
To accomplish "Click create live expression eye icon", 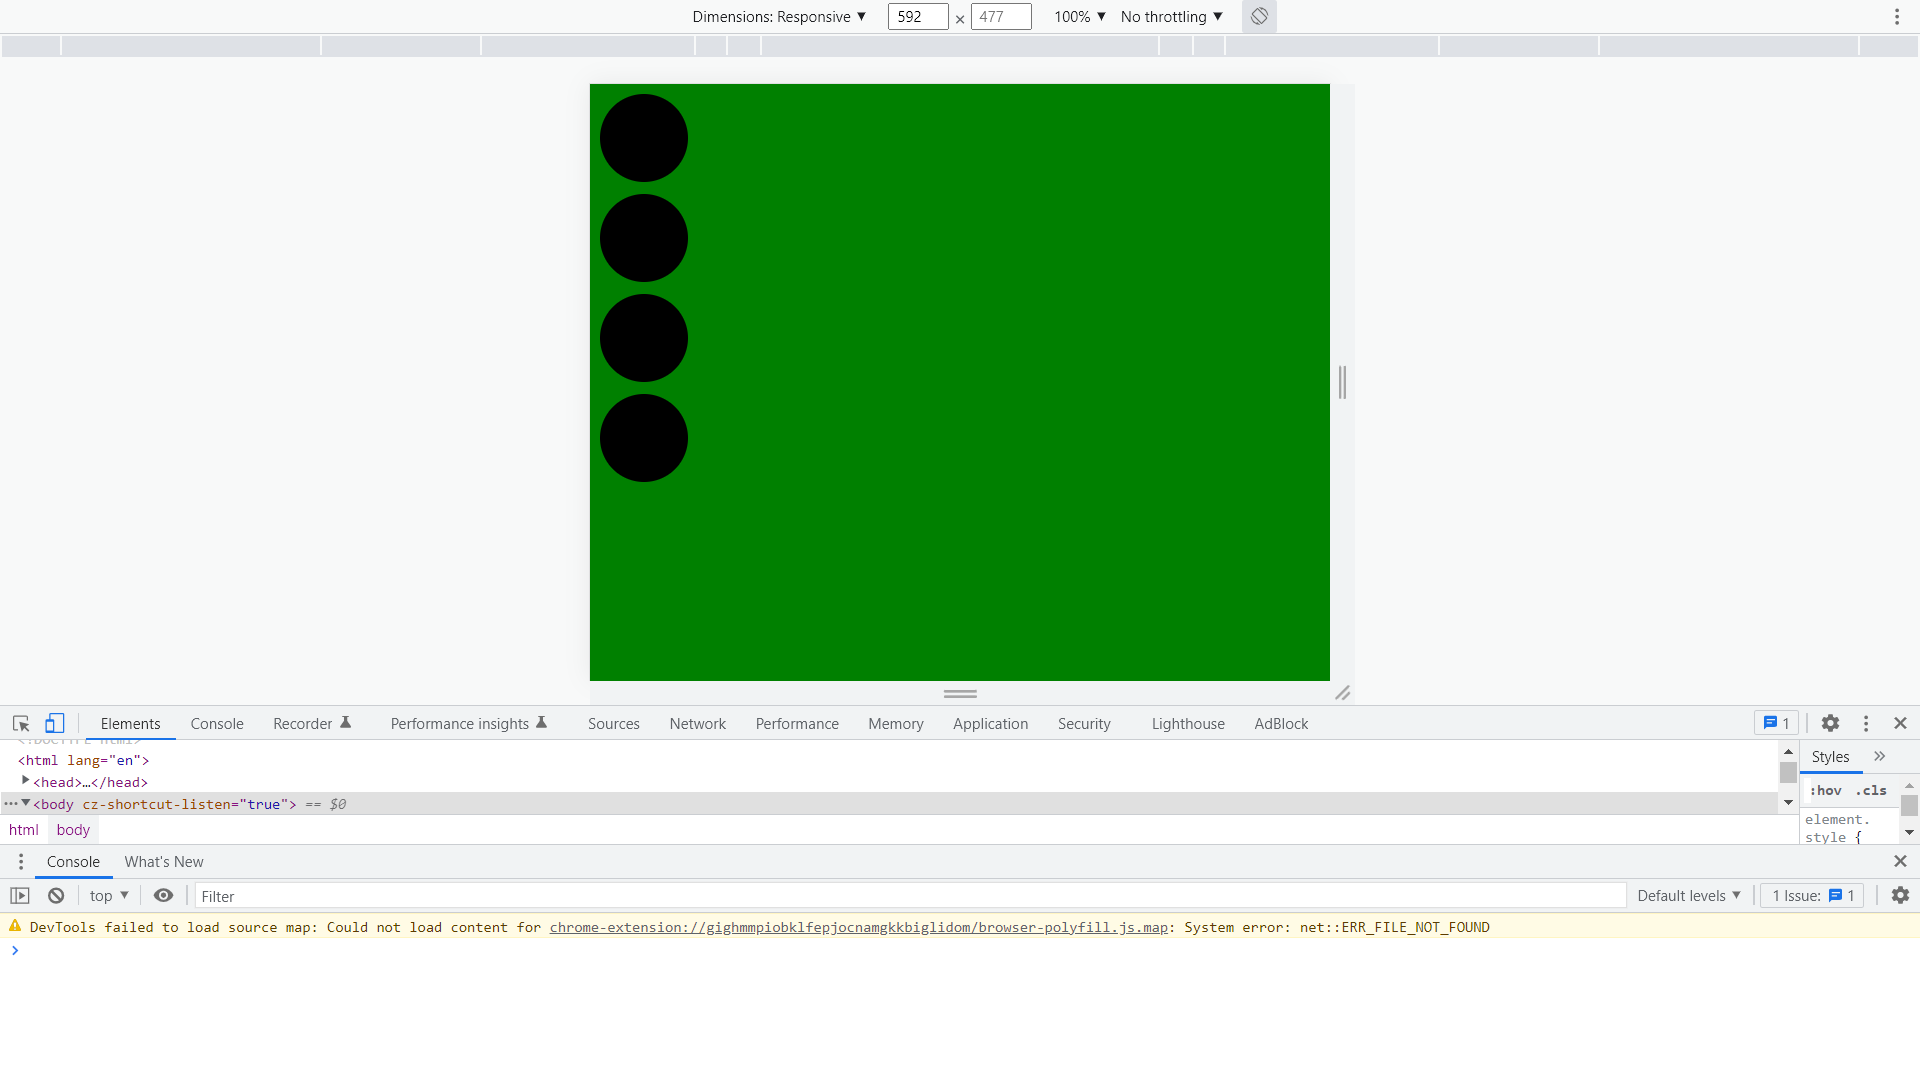I will [x=163, y=896].
